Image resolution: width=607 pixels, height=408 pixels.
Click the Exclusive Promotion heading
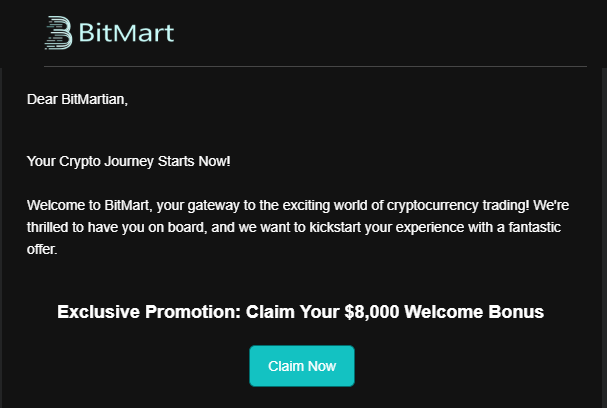coord(300,312)
